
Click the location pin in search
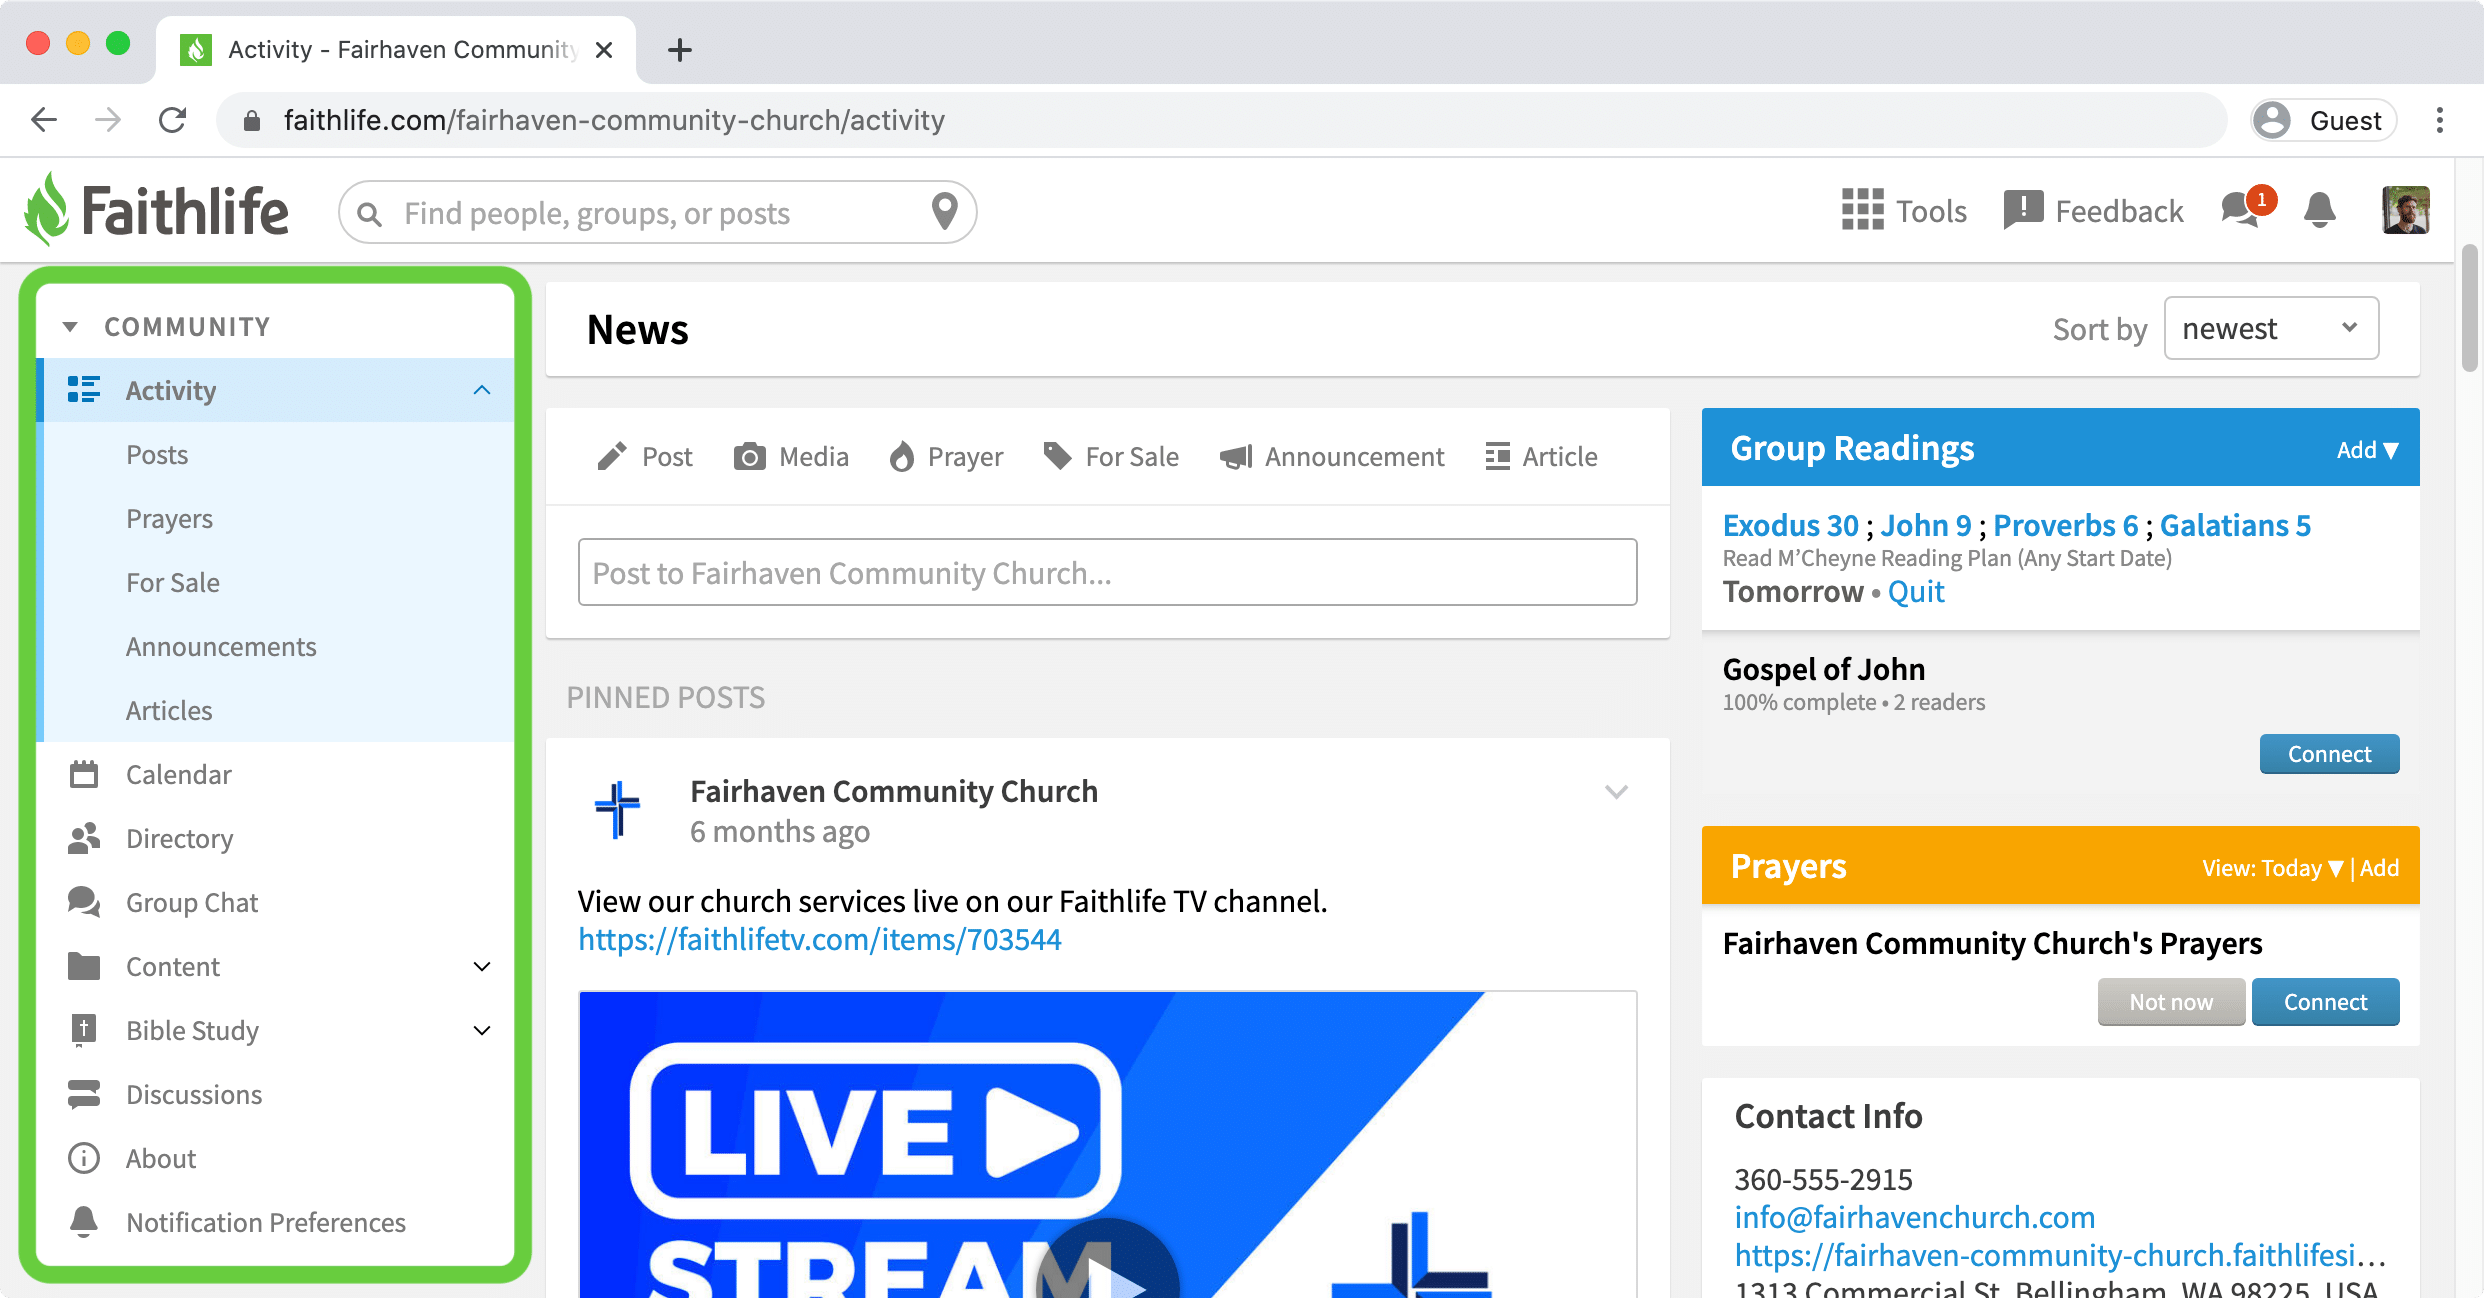[x=944, y=211]
